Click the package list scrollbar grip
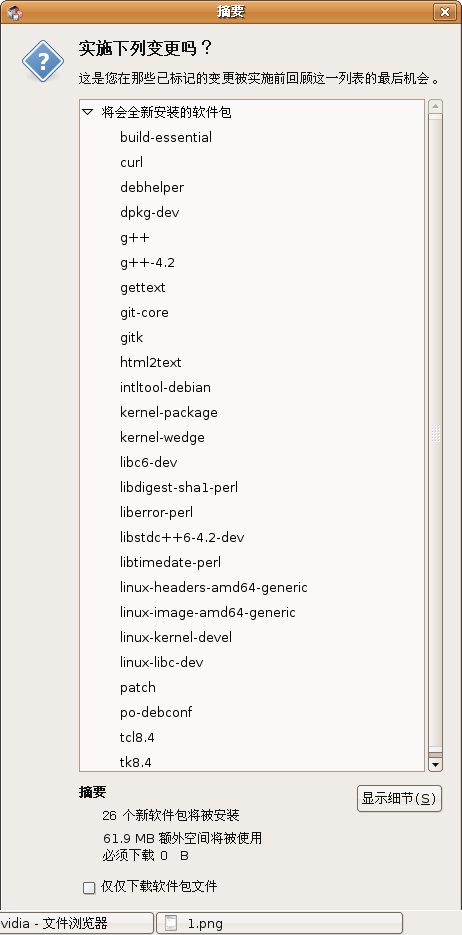Viewport: 462px width, 935px height. pos(435,434)
